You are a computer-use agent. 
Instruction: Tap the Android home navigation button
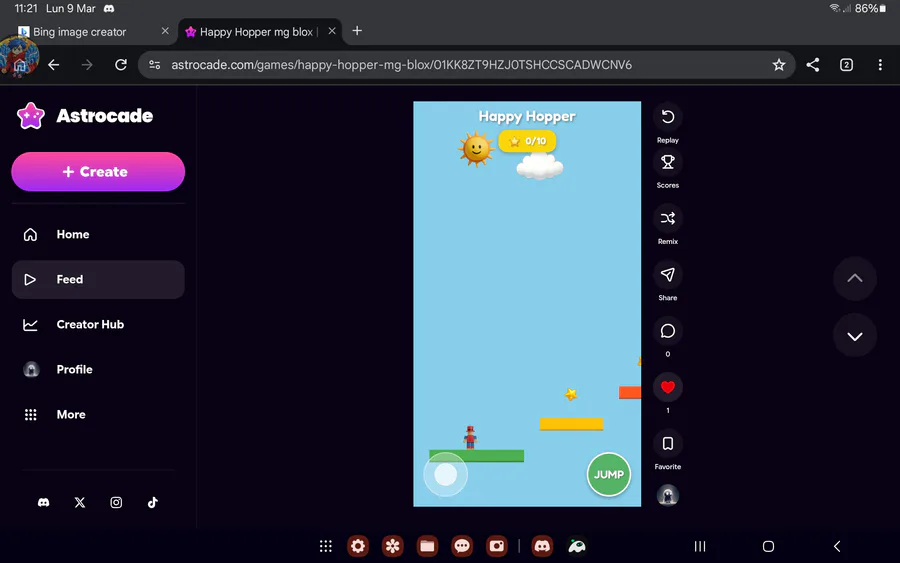[768, 546]
